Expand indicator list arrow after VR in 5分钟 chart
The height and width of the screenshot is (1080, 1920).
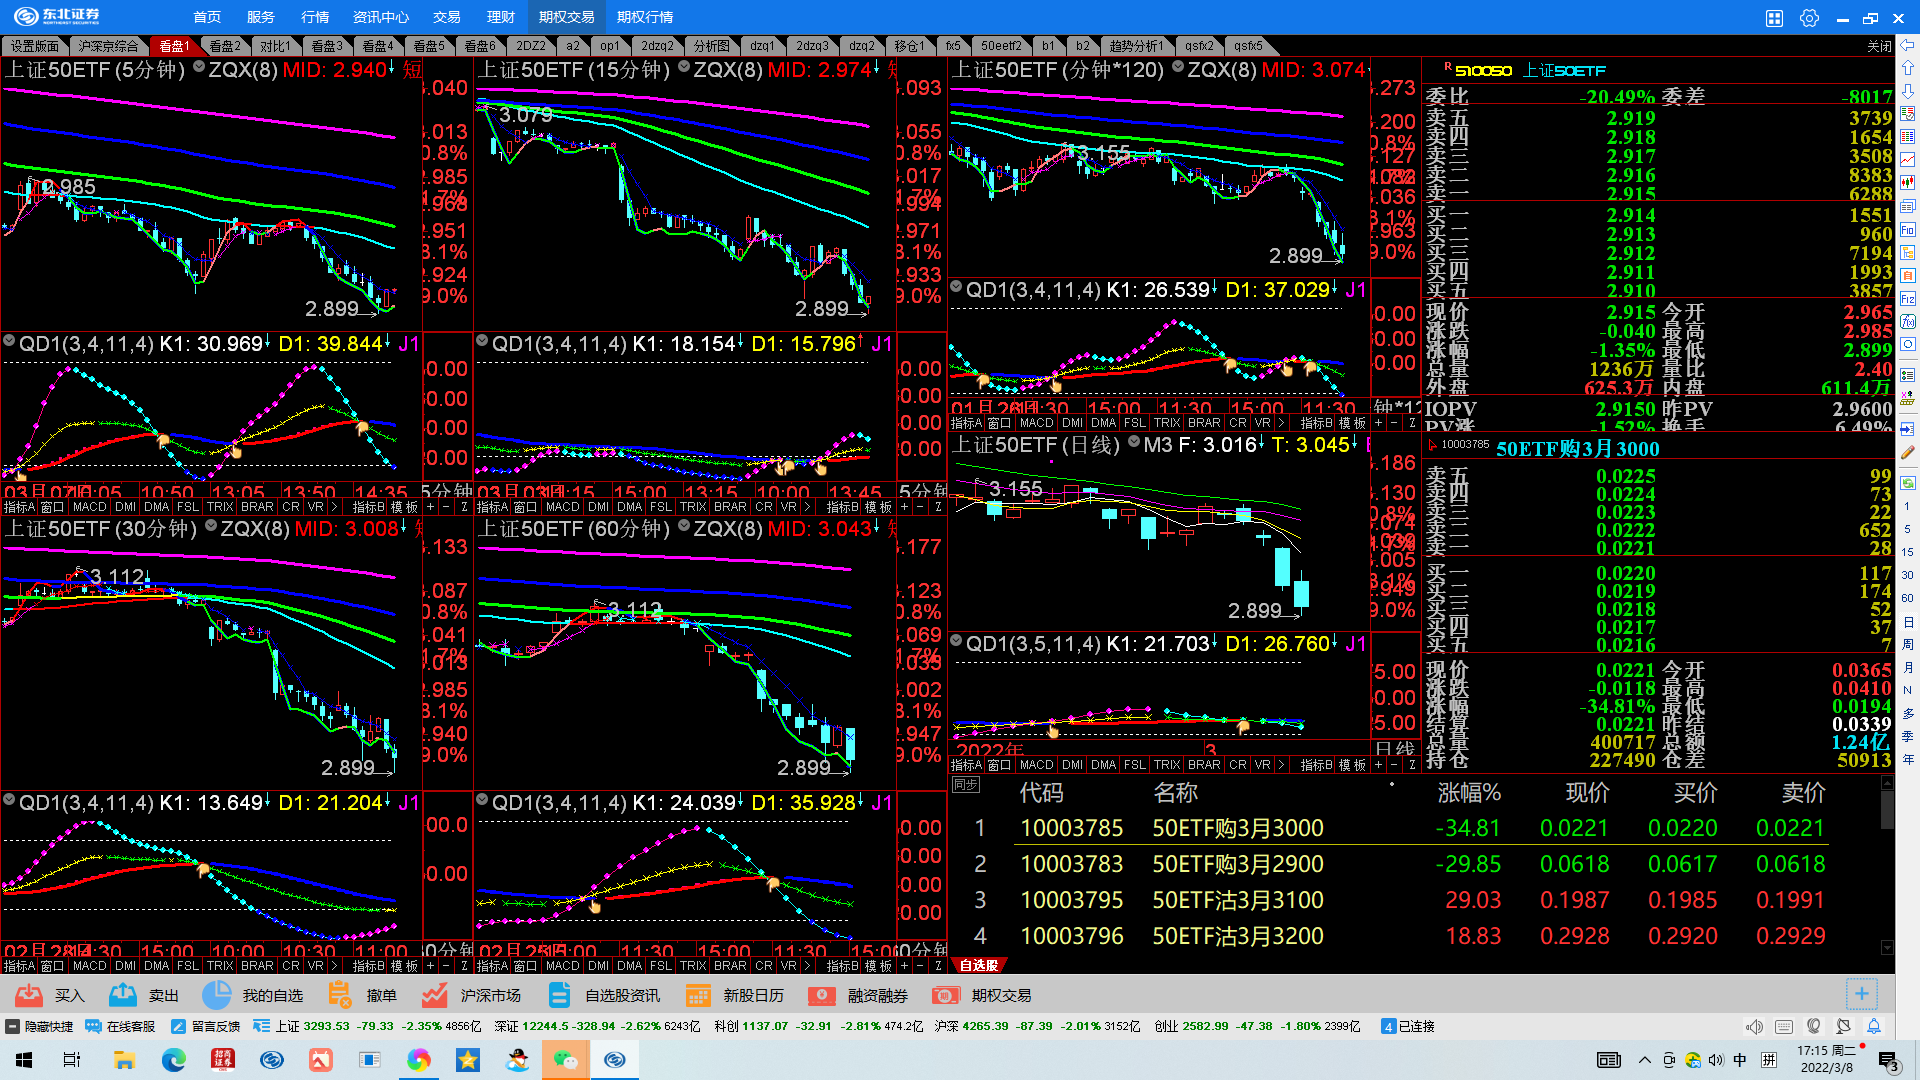click(x=334, y=507)
